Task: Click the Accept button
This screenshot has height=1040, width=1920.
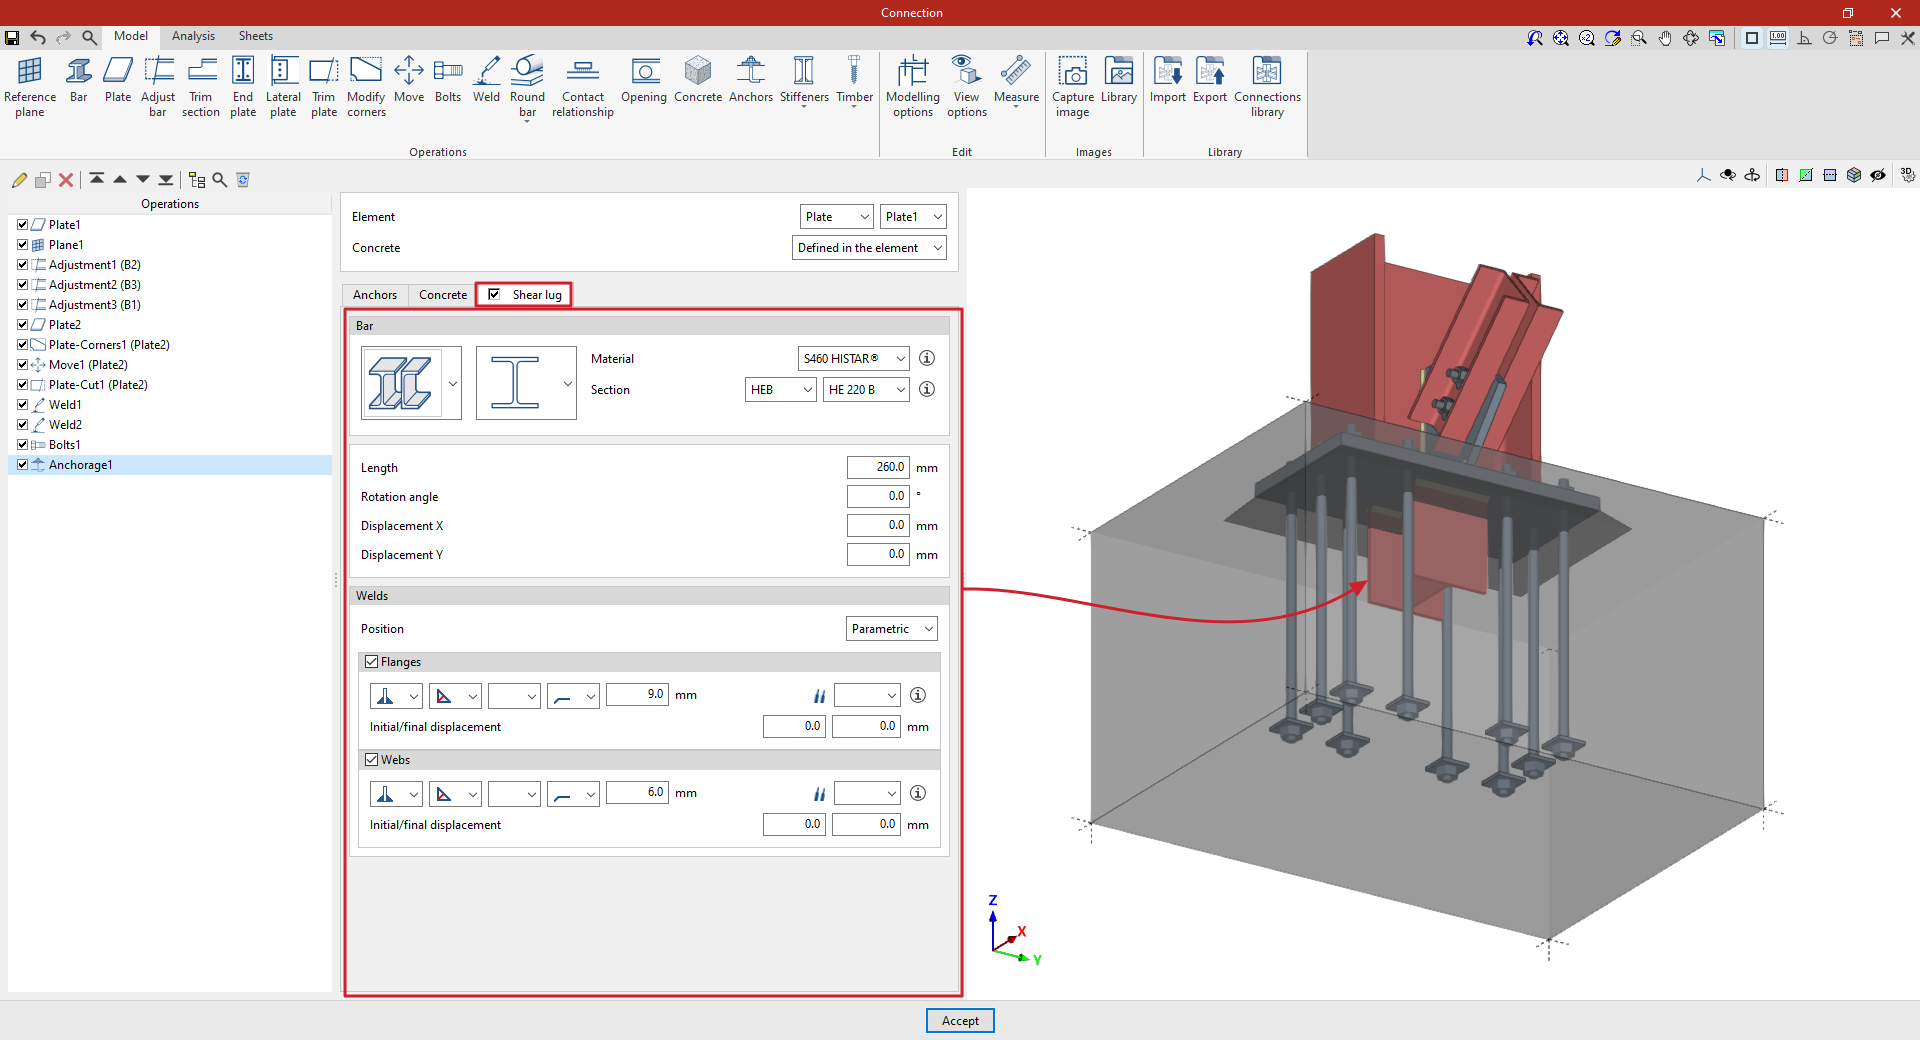Action: click(x=960, y=1021)
